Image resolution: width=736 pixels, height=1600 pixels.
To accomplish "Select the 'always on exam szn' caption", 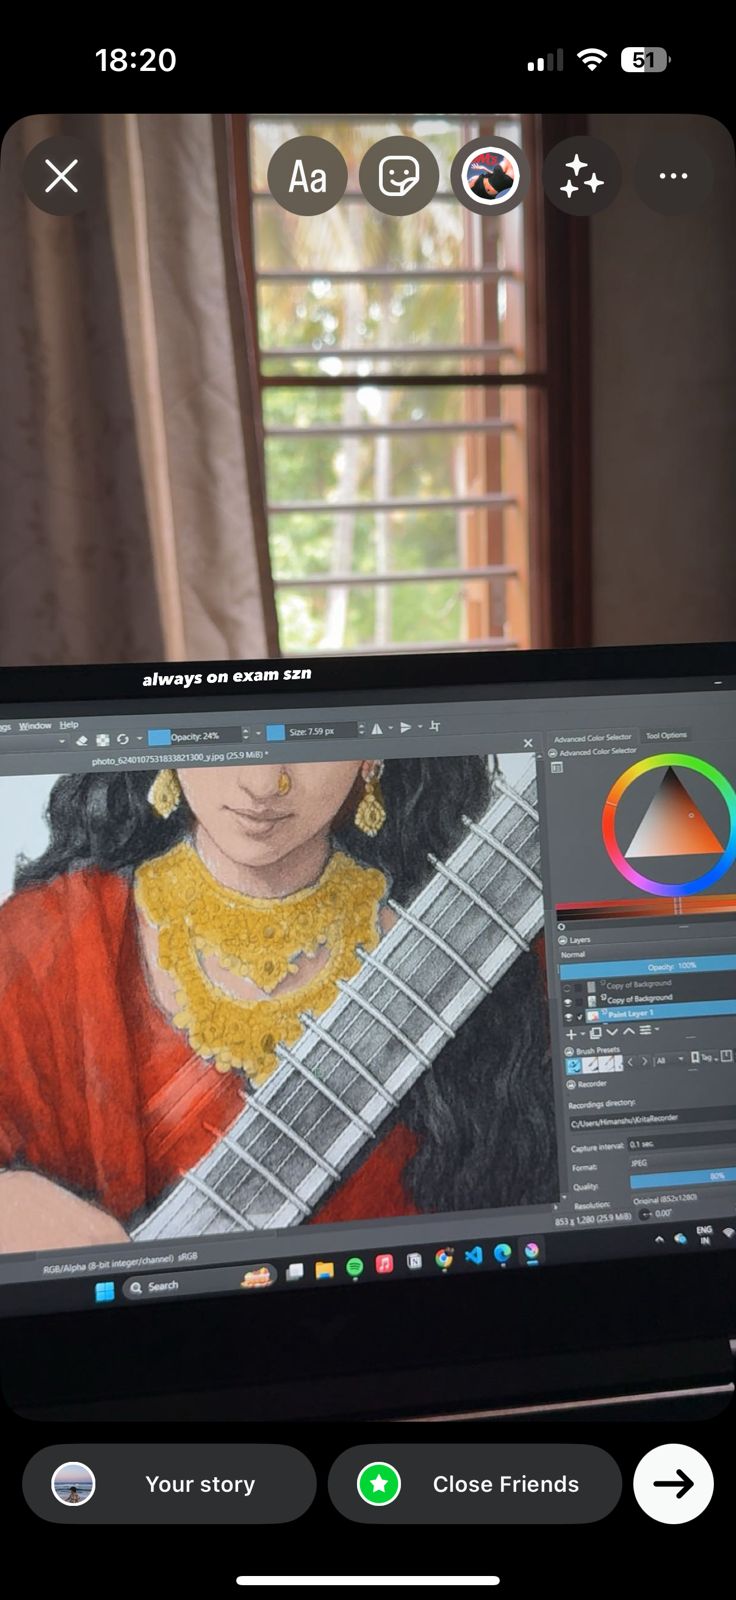I will pyautogui.click(x=227, y=677).
